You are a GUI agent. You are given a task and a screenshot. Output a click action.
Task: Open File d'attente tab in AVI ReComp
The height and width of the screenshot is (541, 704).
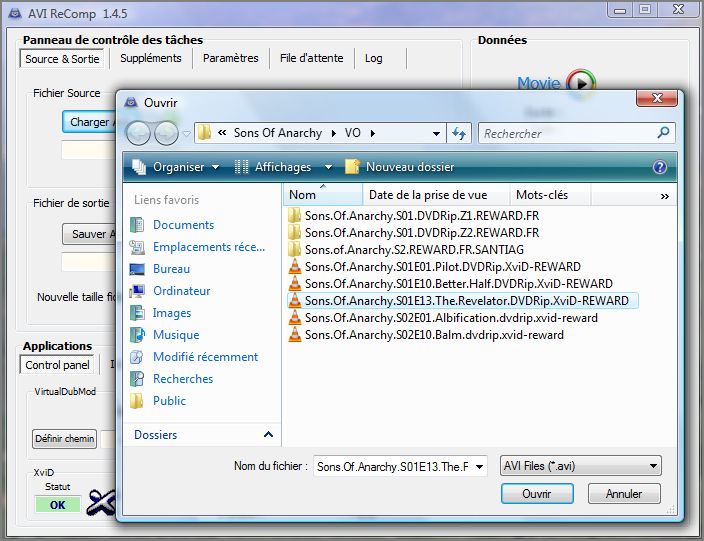[312, 58]
